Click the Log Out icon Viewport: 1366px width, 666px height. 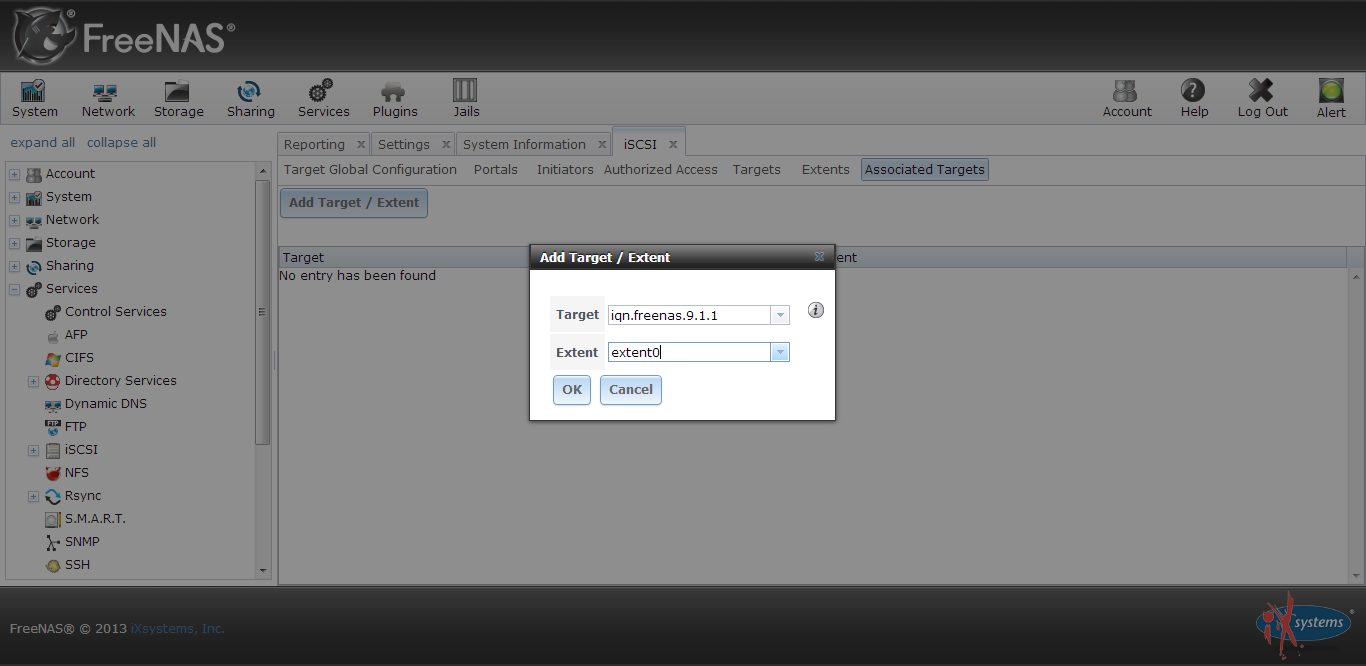coord(1262,99)
